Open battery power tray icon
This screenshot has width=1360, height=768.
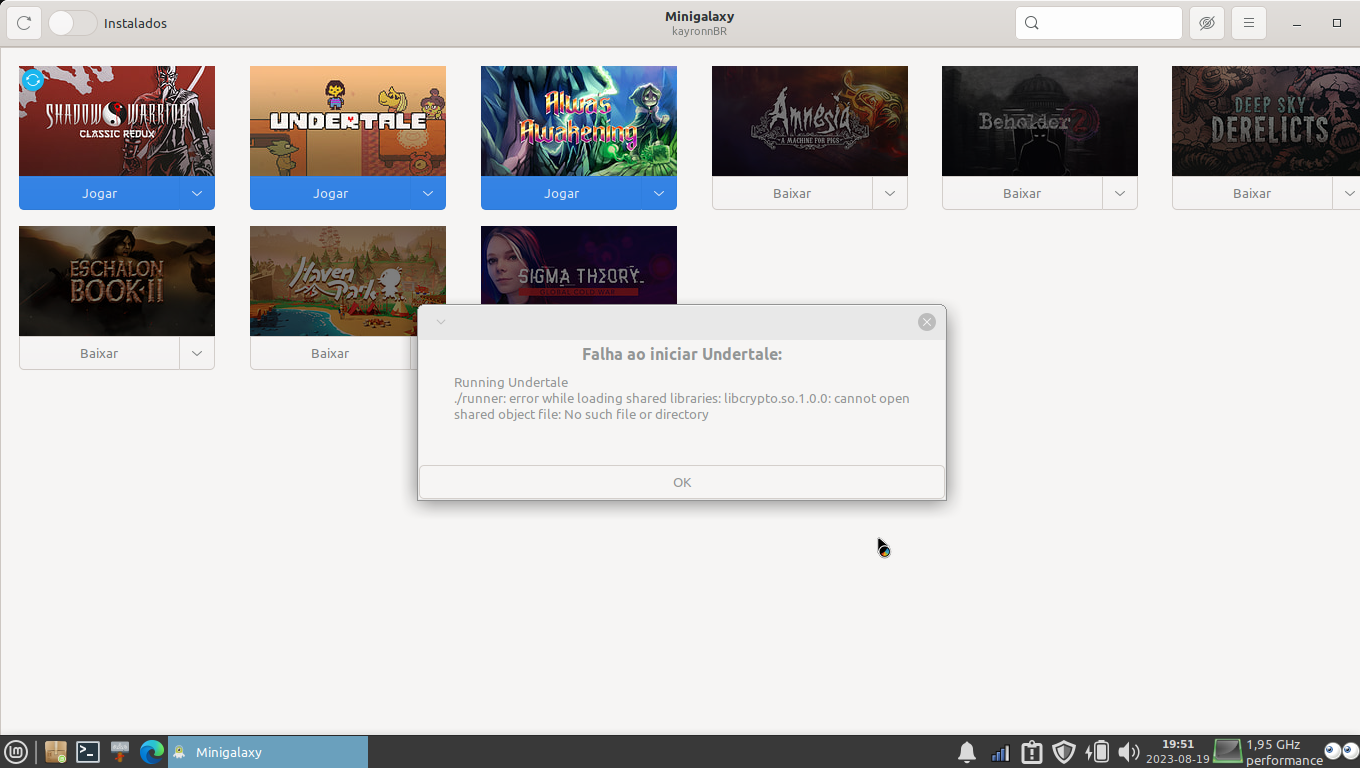(x=1097, y=752)
